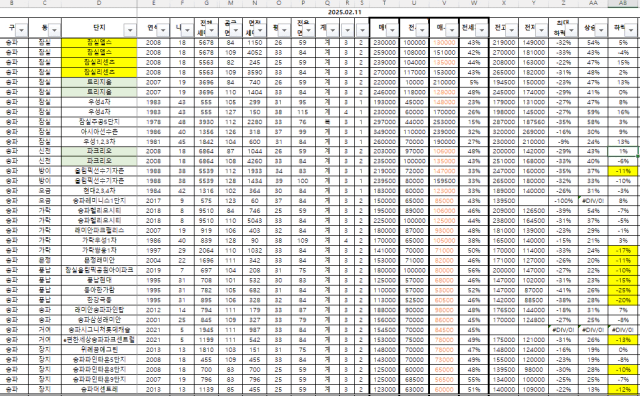Open the filter dropdown in column C header
The height and width of the screenshot is (396, 640).
[54, 30]
